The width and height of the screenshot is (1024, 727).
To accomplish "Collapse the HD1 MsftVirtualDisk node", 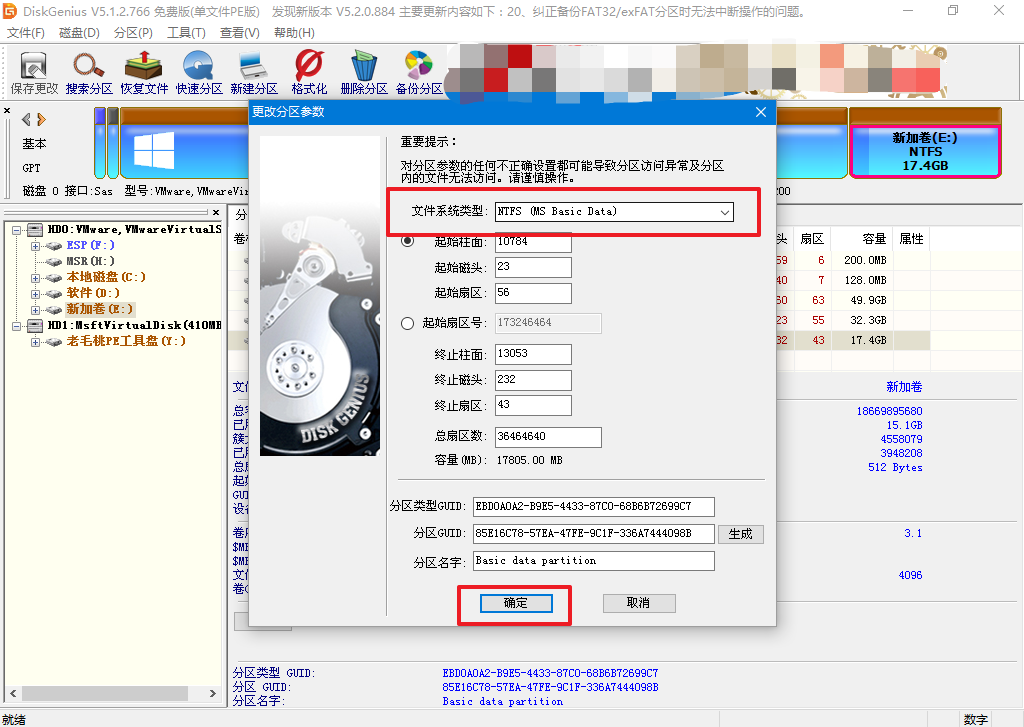I will pos(17,326).
